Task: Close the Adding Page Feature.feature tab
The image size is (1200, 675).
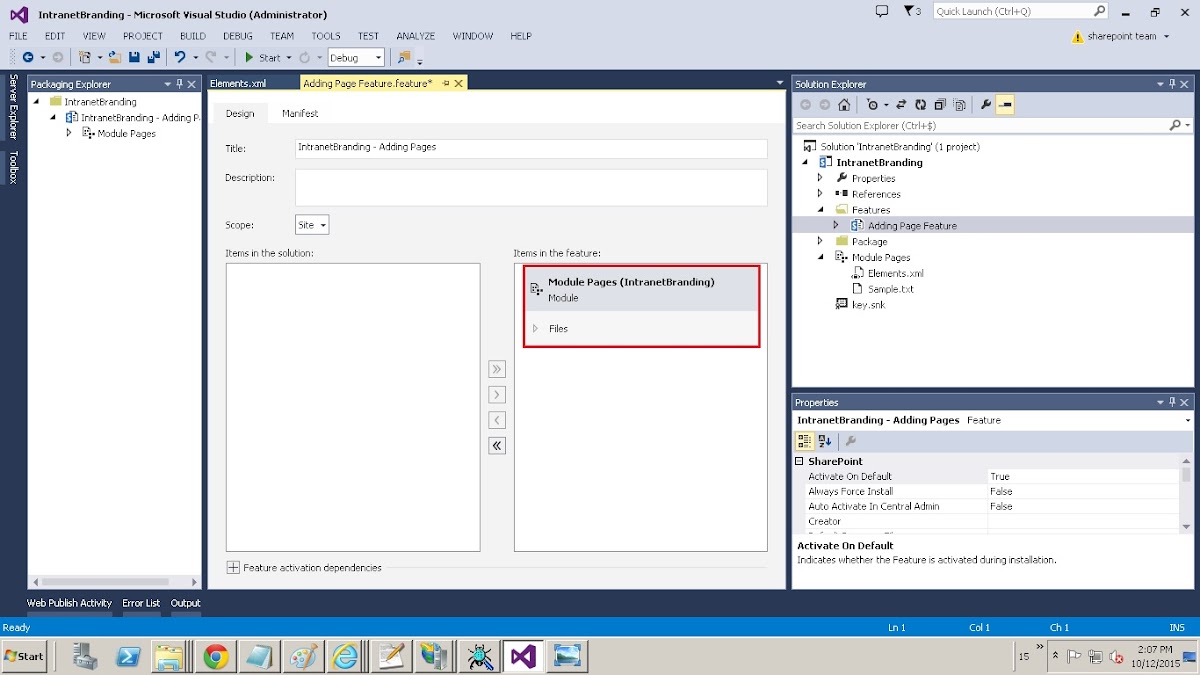Action: pos(459,84)
